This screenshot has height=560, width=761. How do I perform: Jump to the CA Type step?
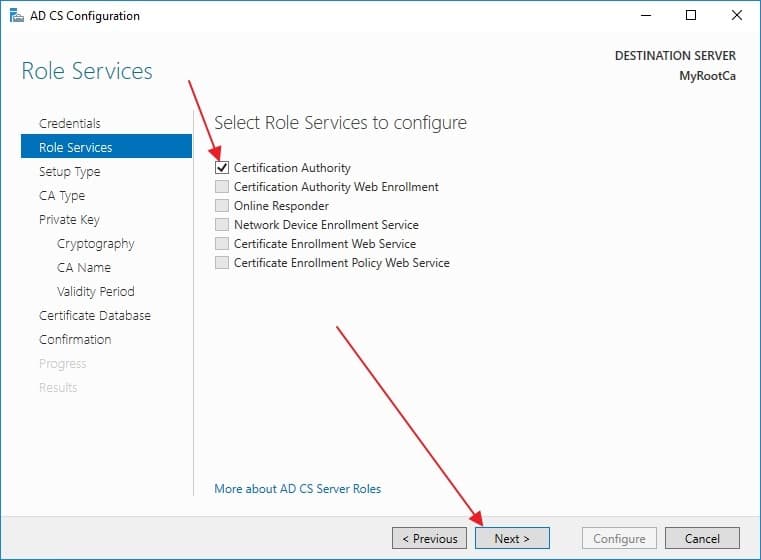pyautogui.click(x=62, y=196)
